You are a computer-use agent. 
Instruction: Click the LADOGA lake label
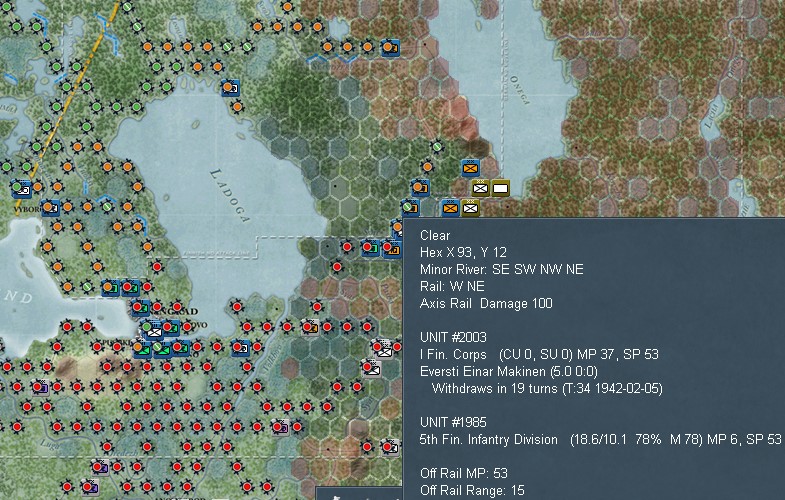click(229, 196)
